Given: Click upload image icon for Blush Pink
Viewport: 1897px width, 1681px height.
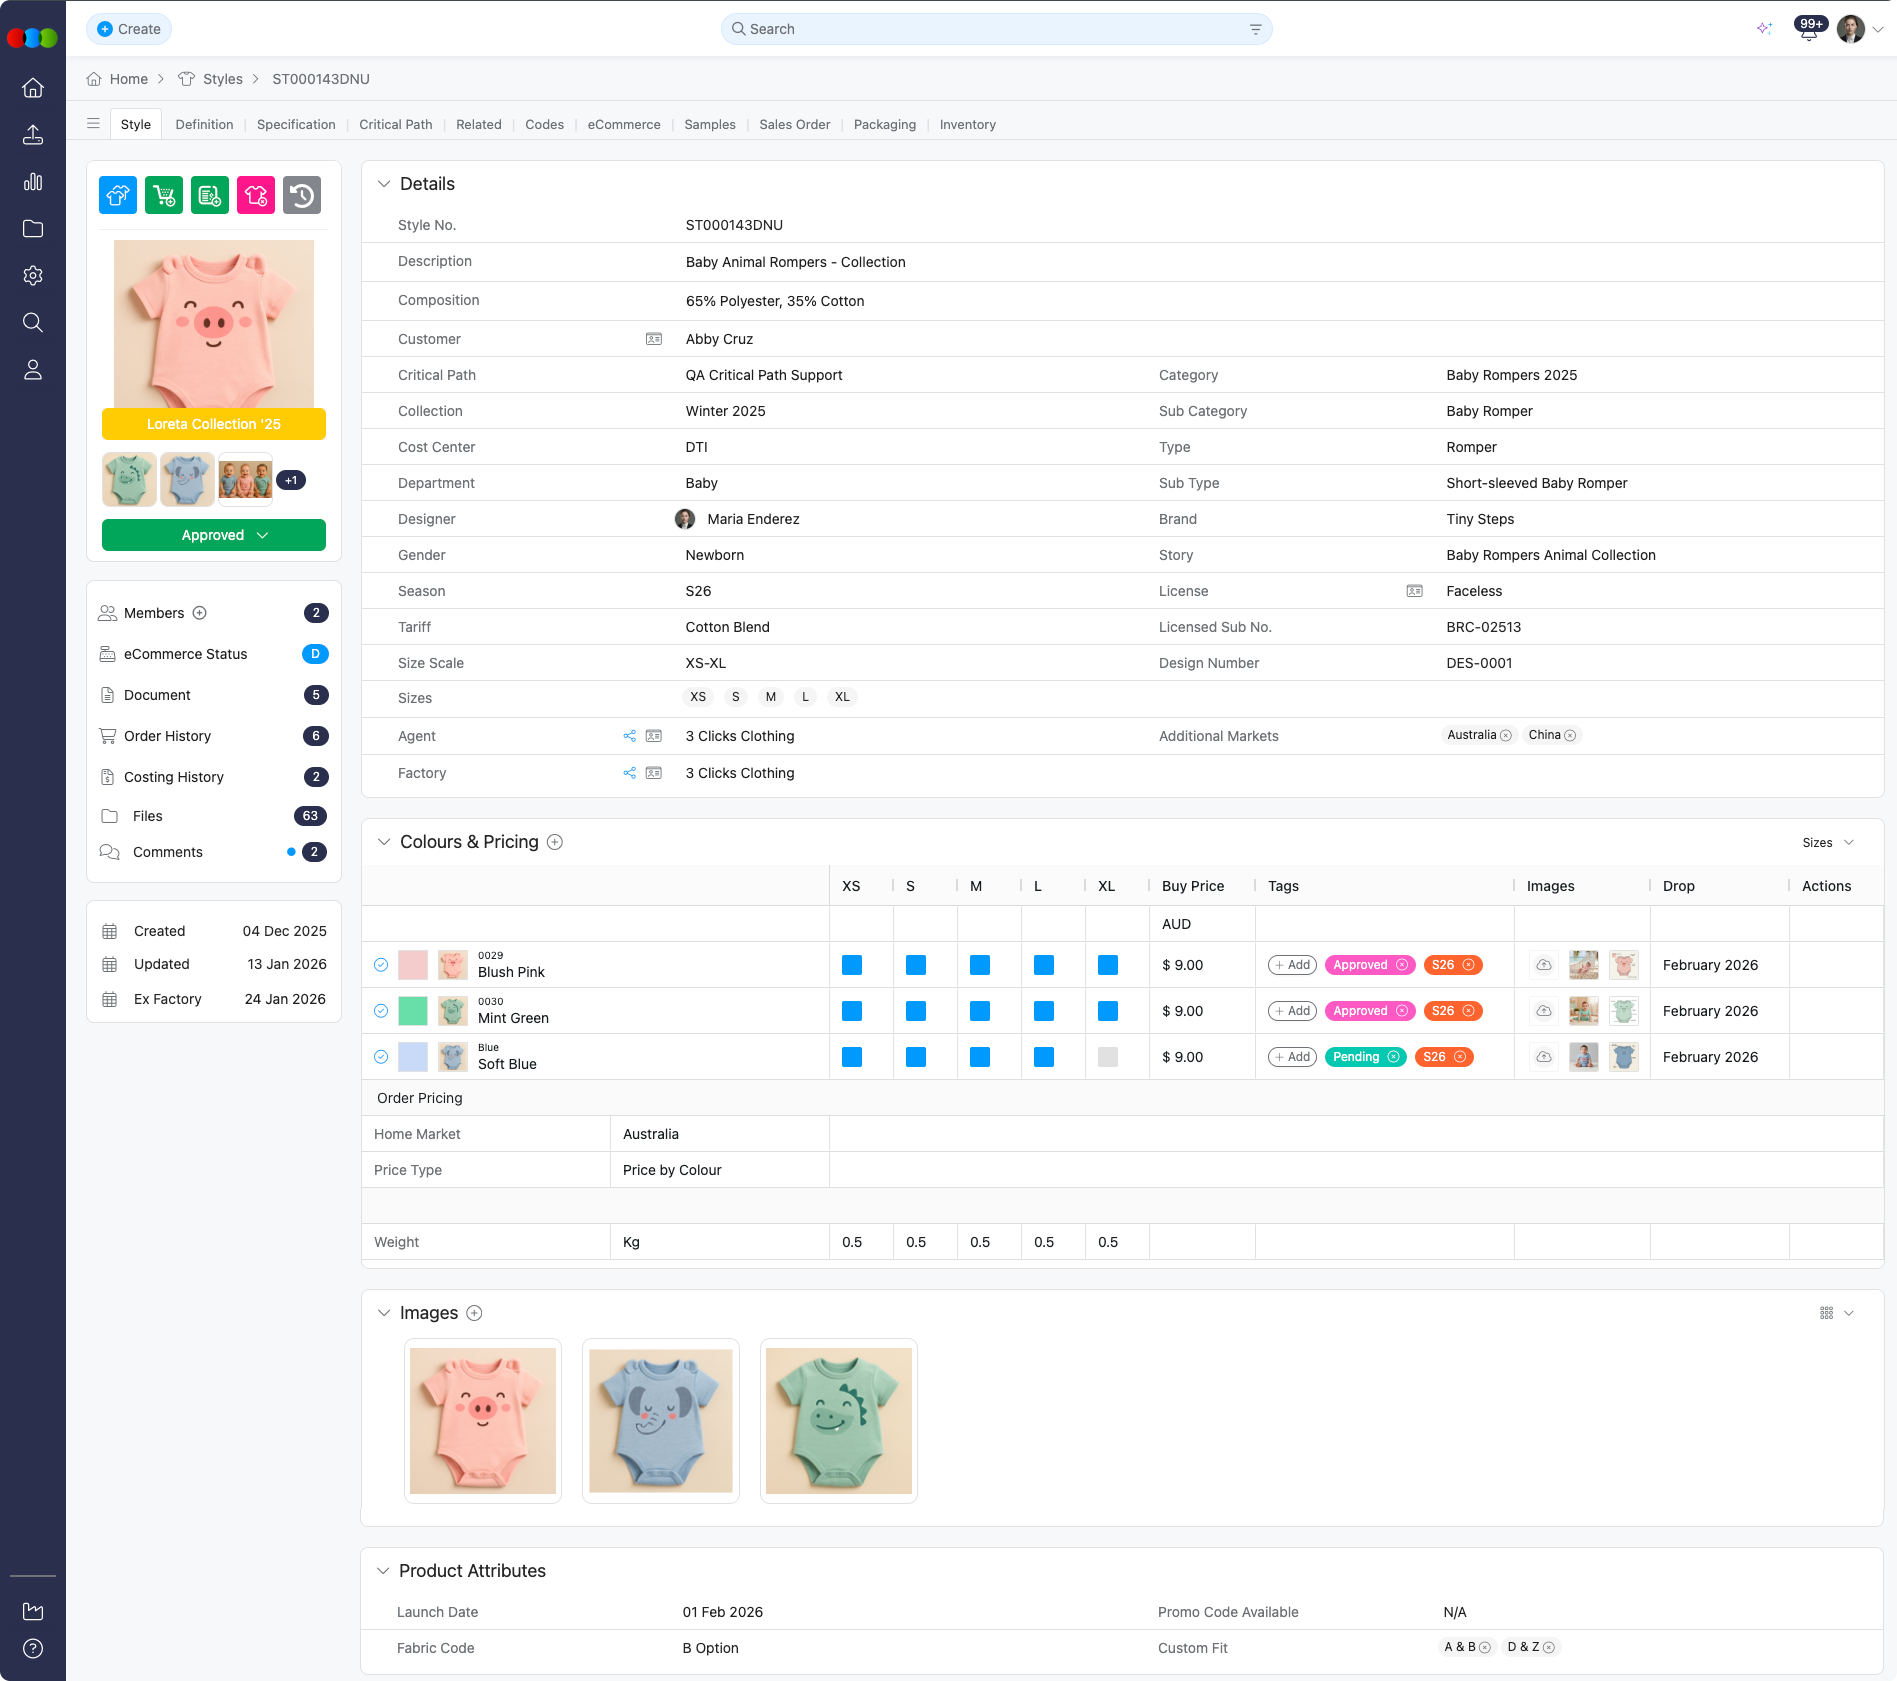Looking at the screenshot, I should [1544, 965].
